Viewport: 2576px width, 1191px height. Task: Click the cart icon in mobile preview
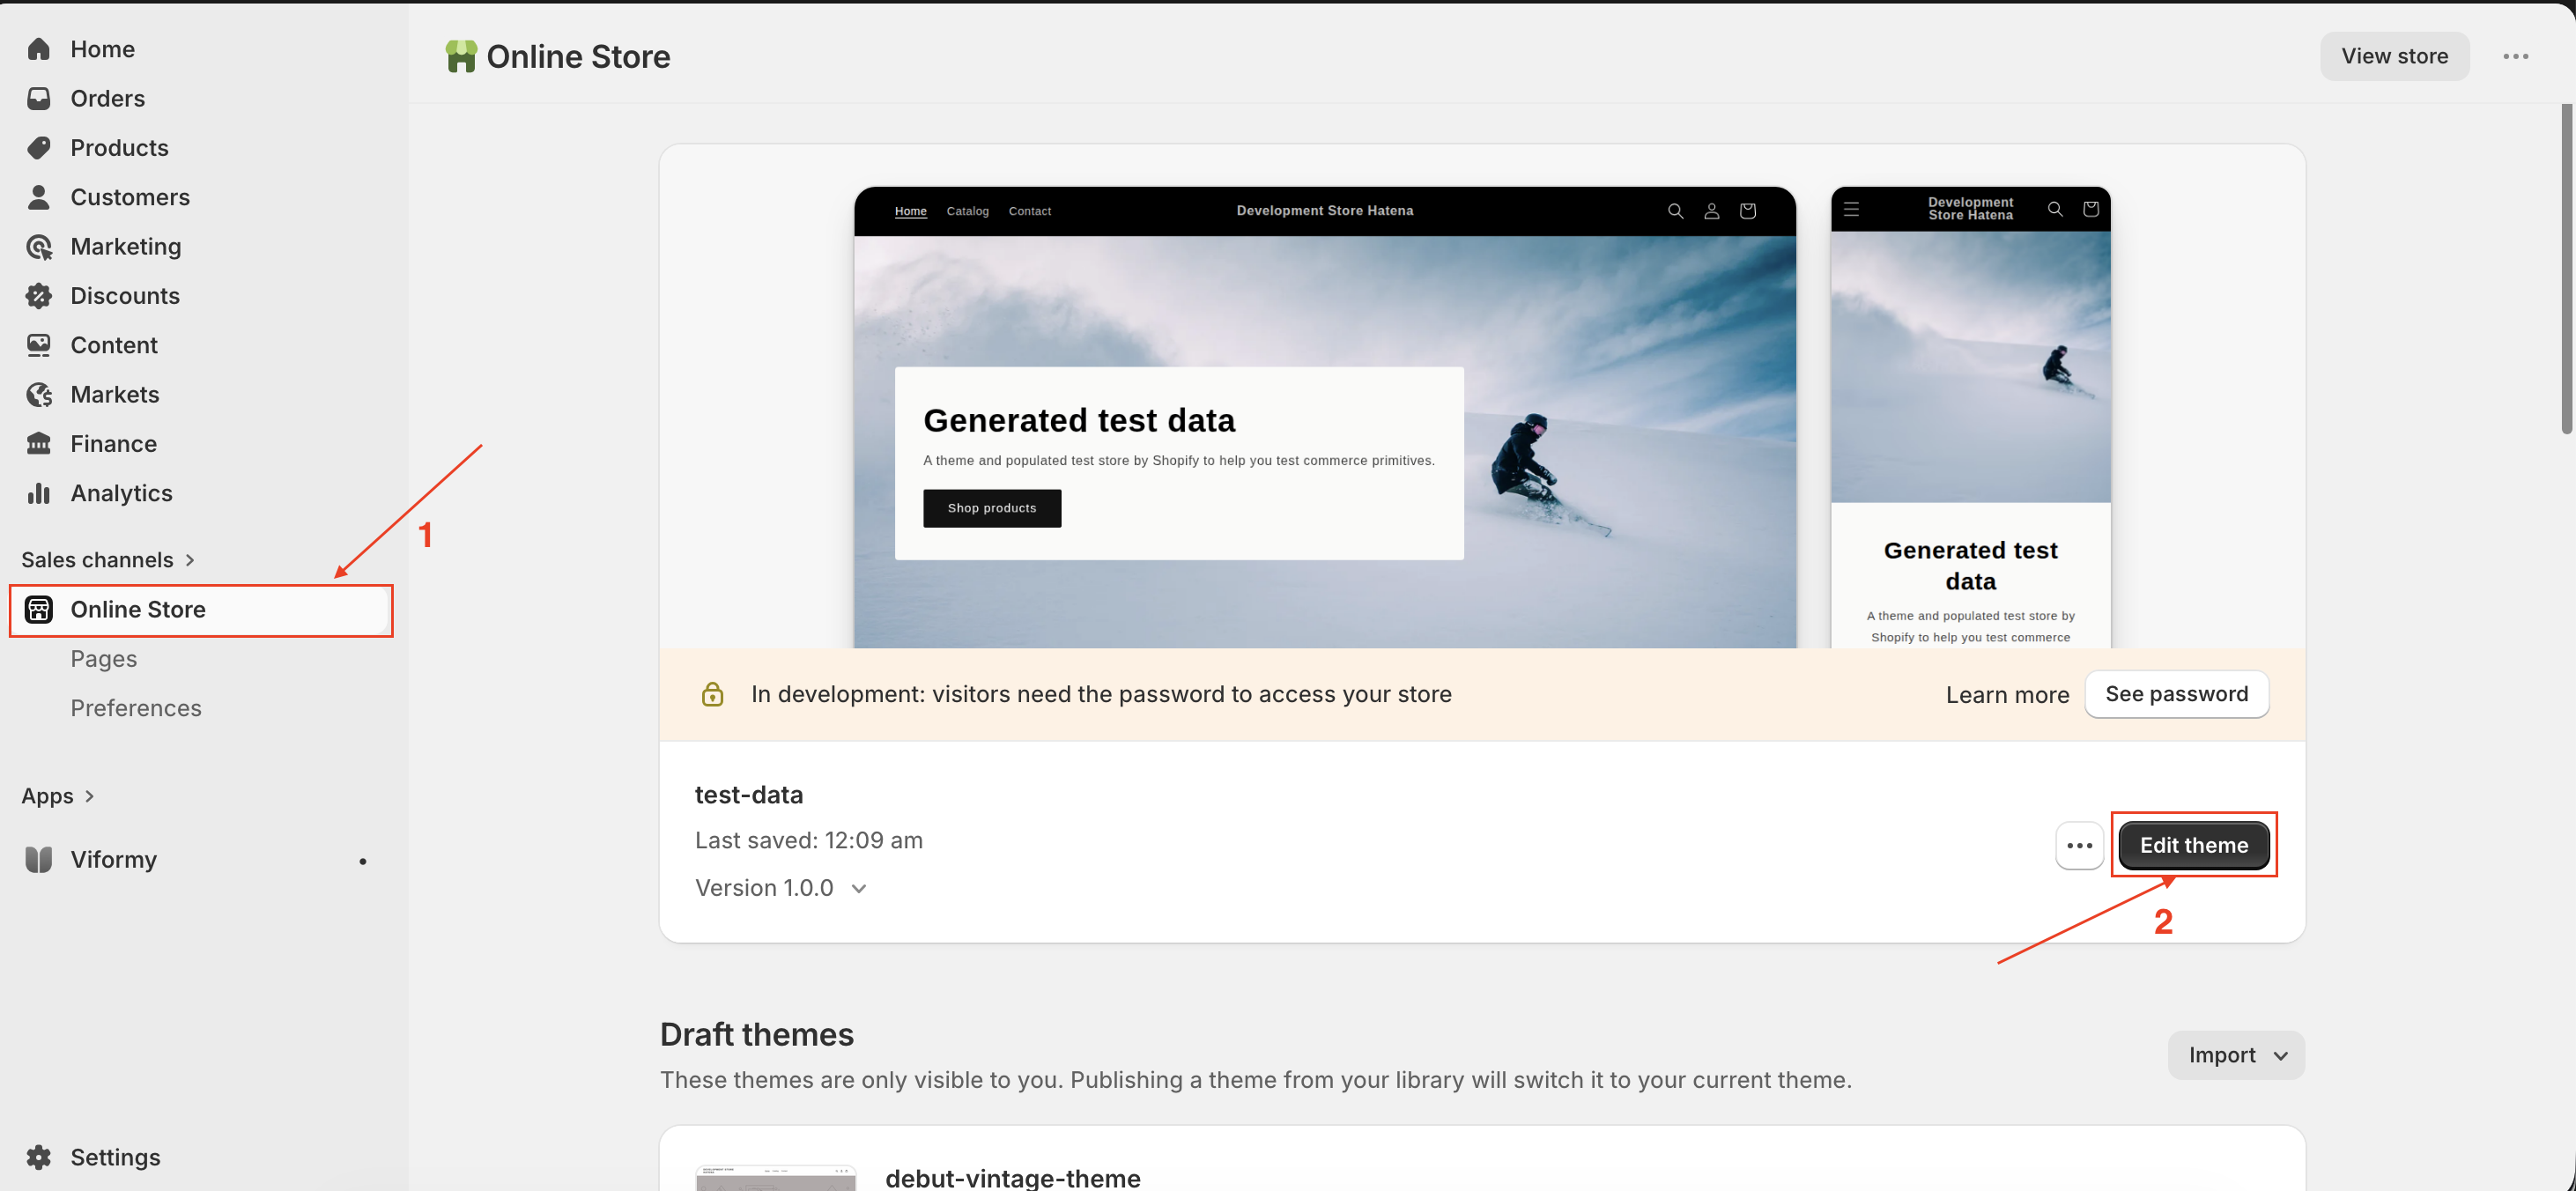2091,209
